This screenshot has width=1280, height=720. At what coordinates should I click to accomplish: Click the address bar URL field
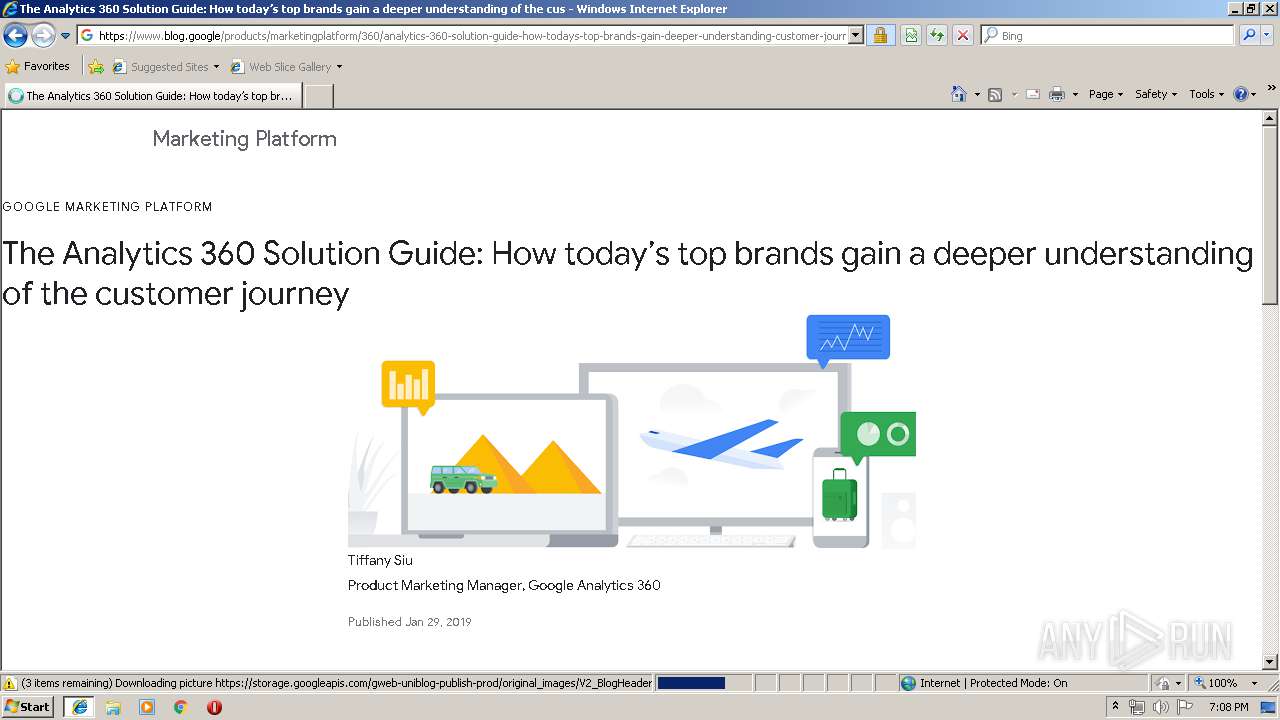pos(463,36)
